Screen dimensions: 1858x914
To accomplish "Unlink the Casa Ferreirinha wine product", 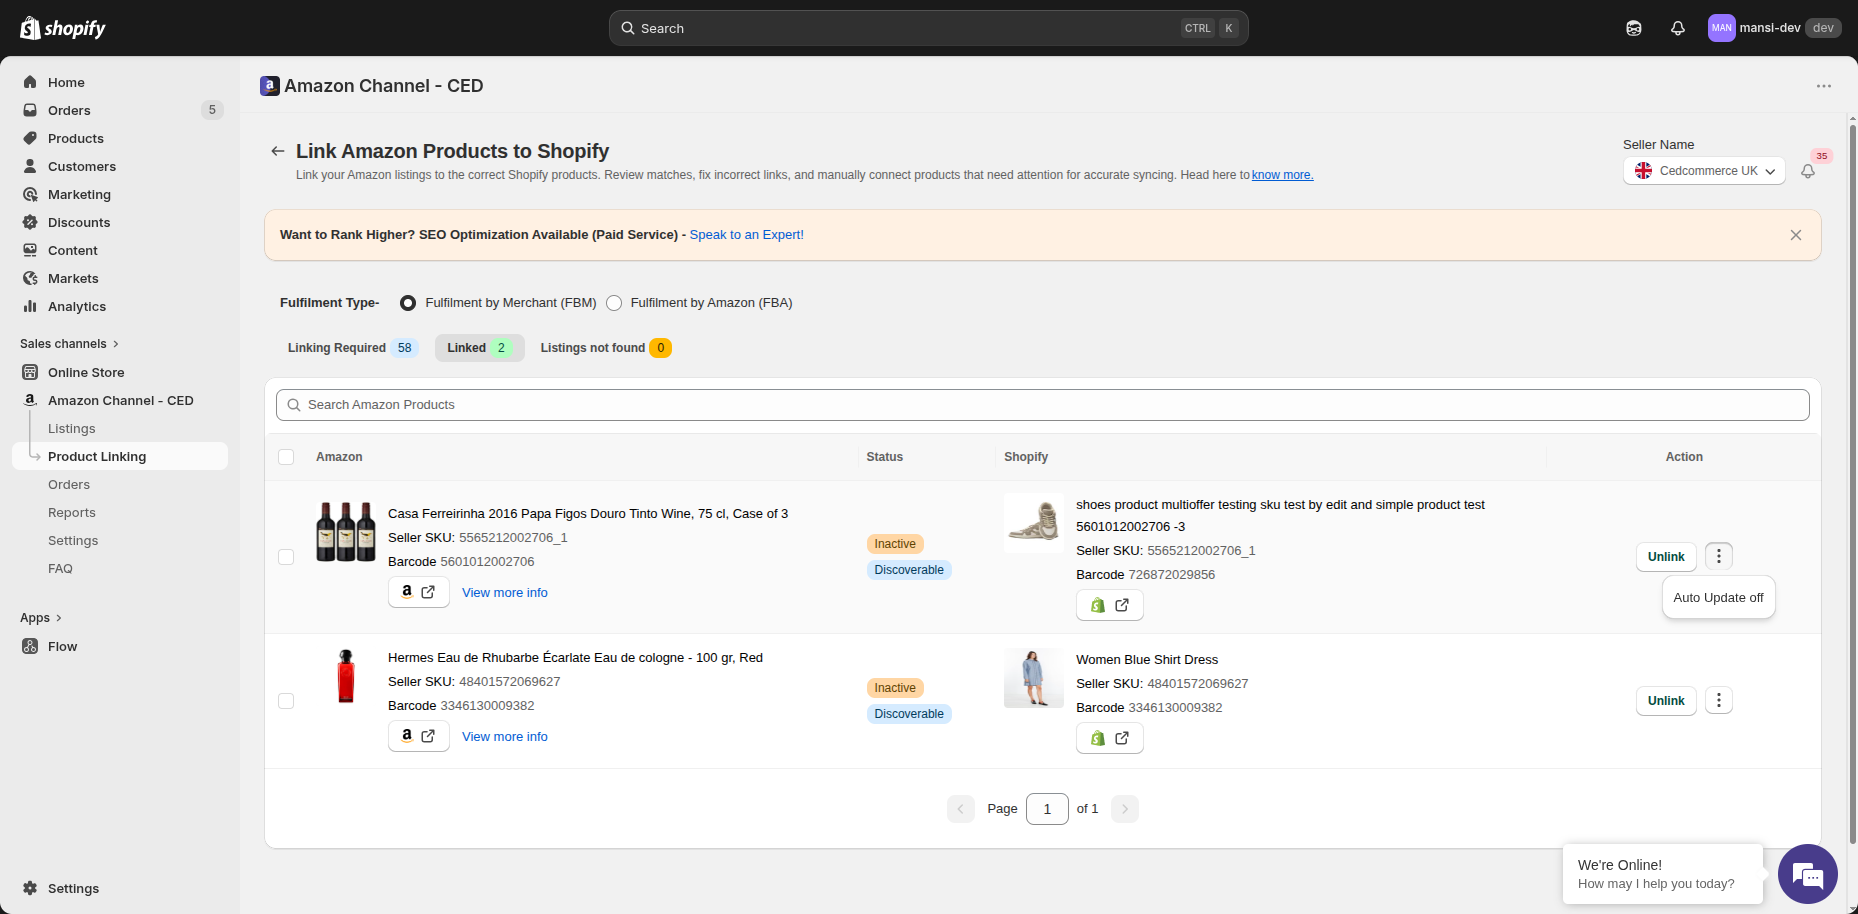I will (x=1666, y=557).
